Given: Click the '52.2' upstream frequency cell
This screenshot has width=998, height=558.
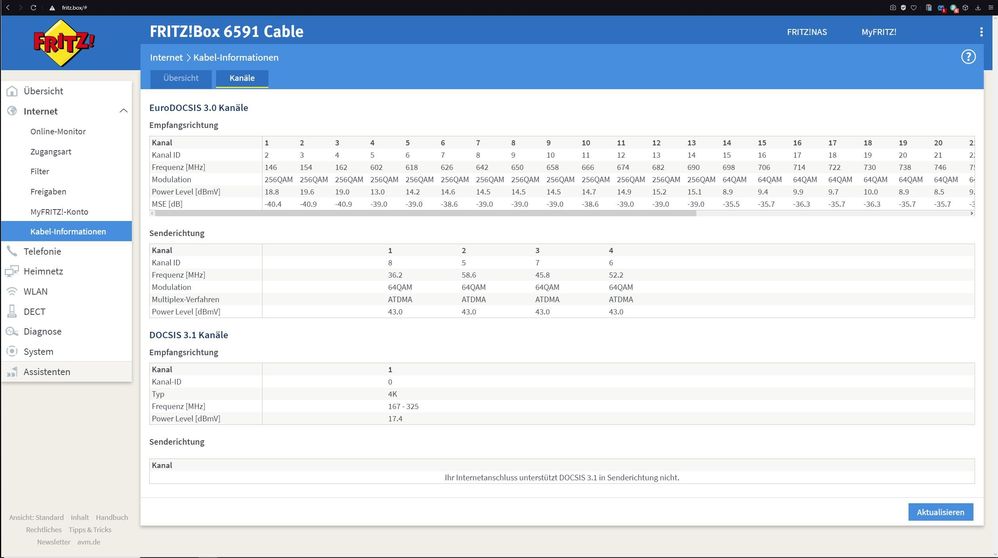Looking at the screenshot, I should click(x=615, y=275).
